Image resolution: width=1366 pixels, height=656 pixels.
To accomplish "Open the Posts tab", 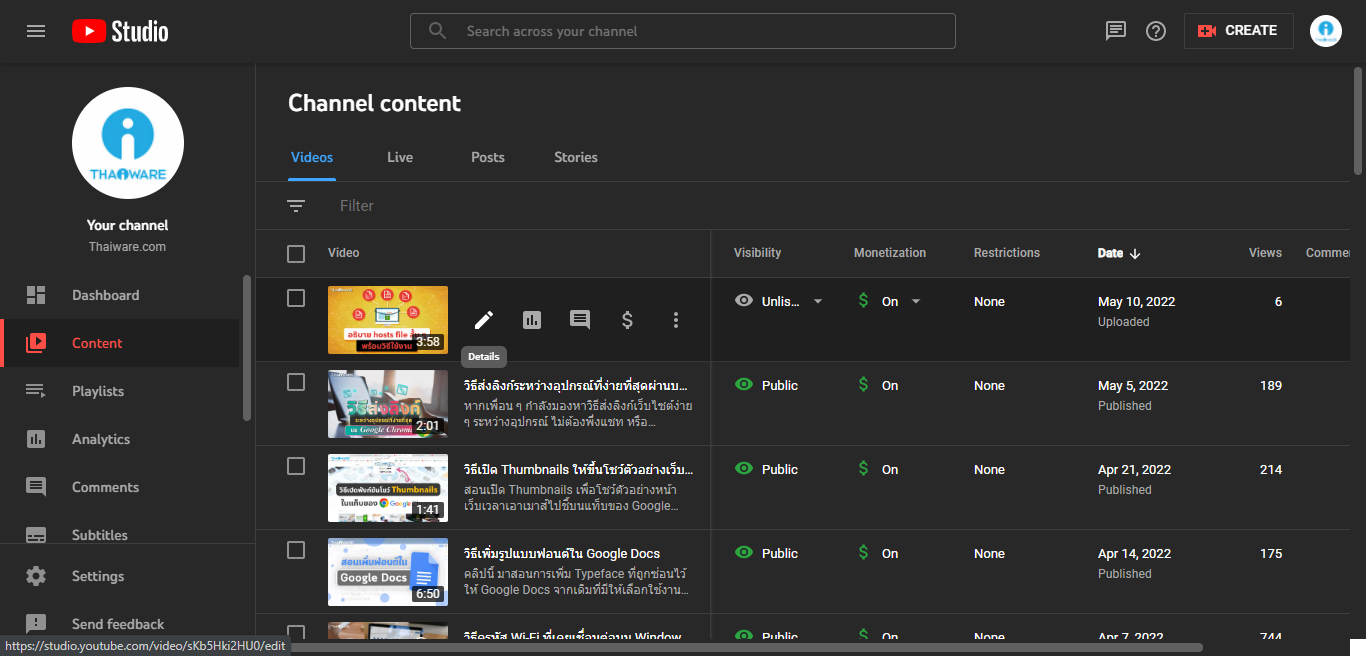I will coord(488,157).
